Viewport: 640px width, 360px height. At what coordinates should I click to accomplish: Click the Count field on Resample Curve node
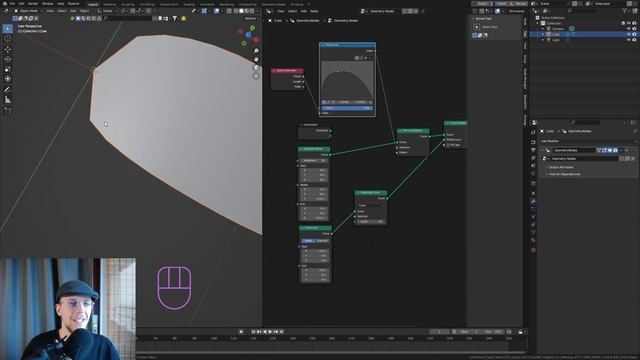click(371, 222)
